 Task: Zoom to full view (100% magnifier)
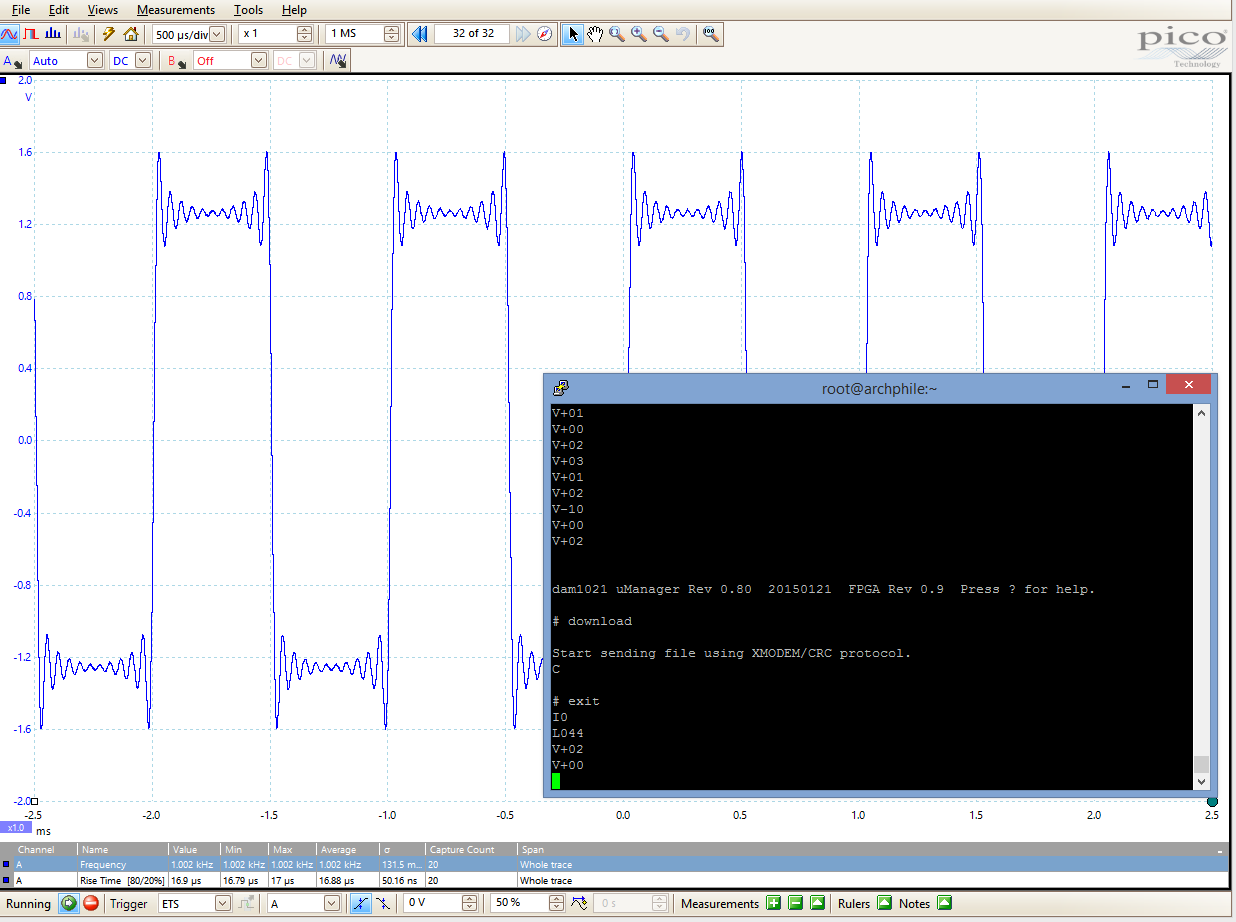pyautogui.click(x=711, y=34)
